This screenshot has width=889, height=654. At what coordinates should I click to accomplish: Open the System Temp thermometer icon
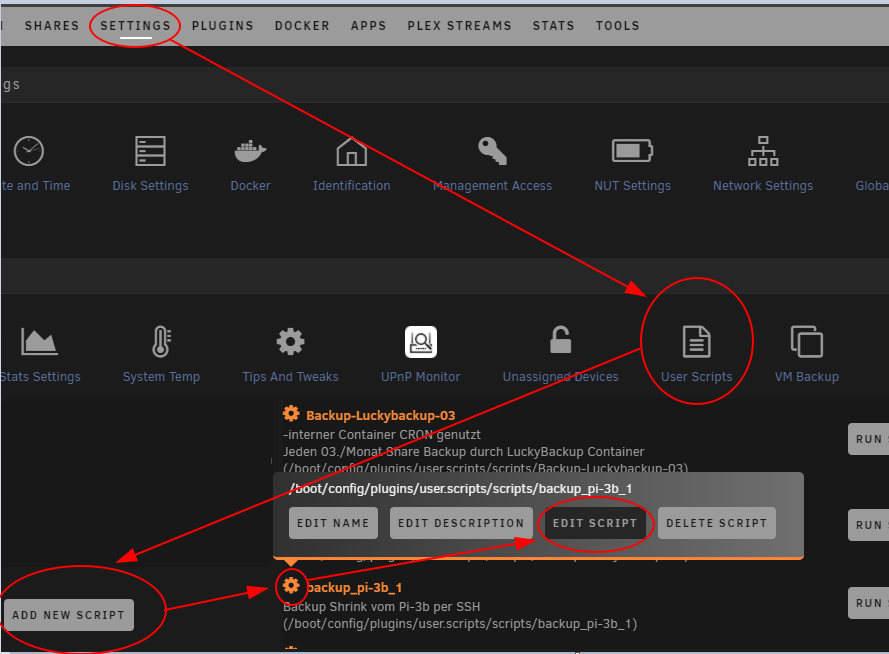tap(162, 341)
